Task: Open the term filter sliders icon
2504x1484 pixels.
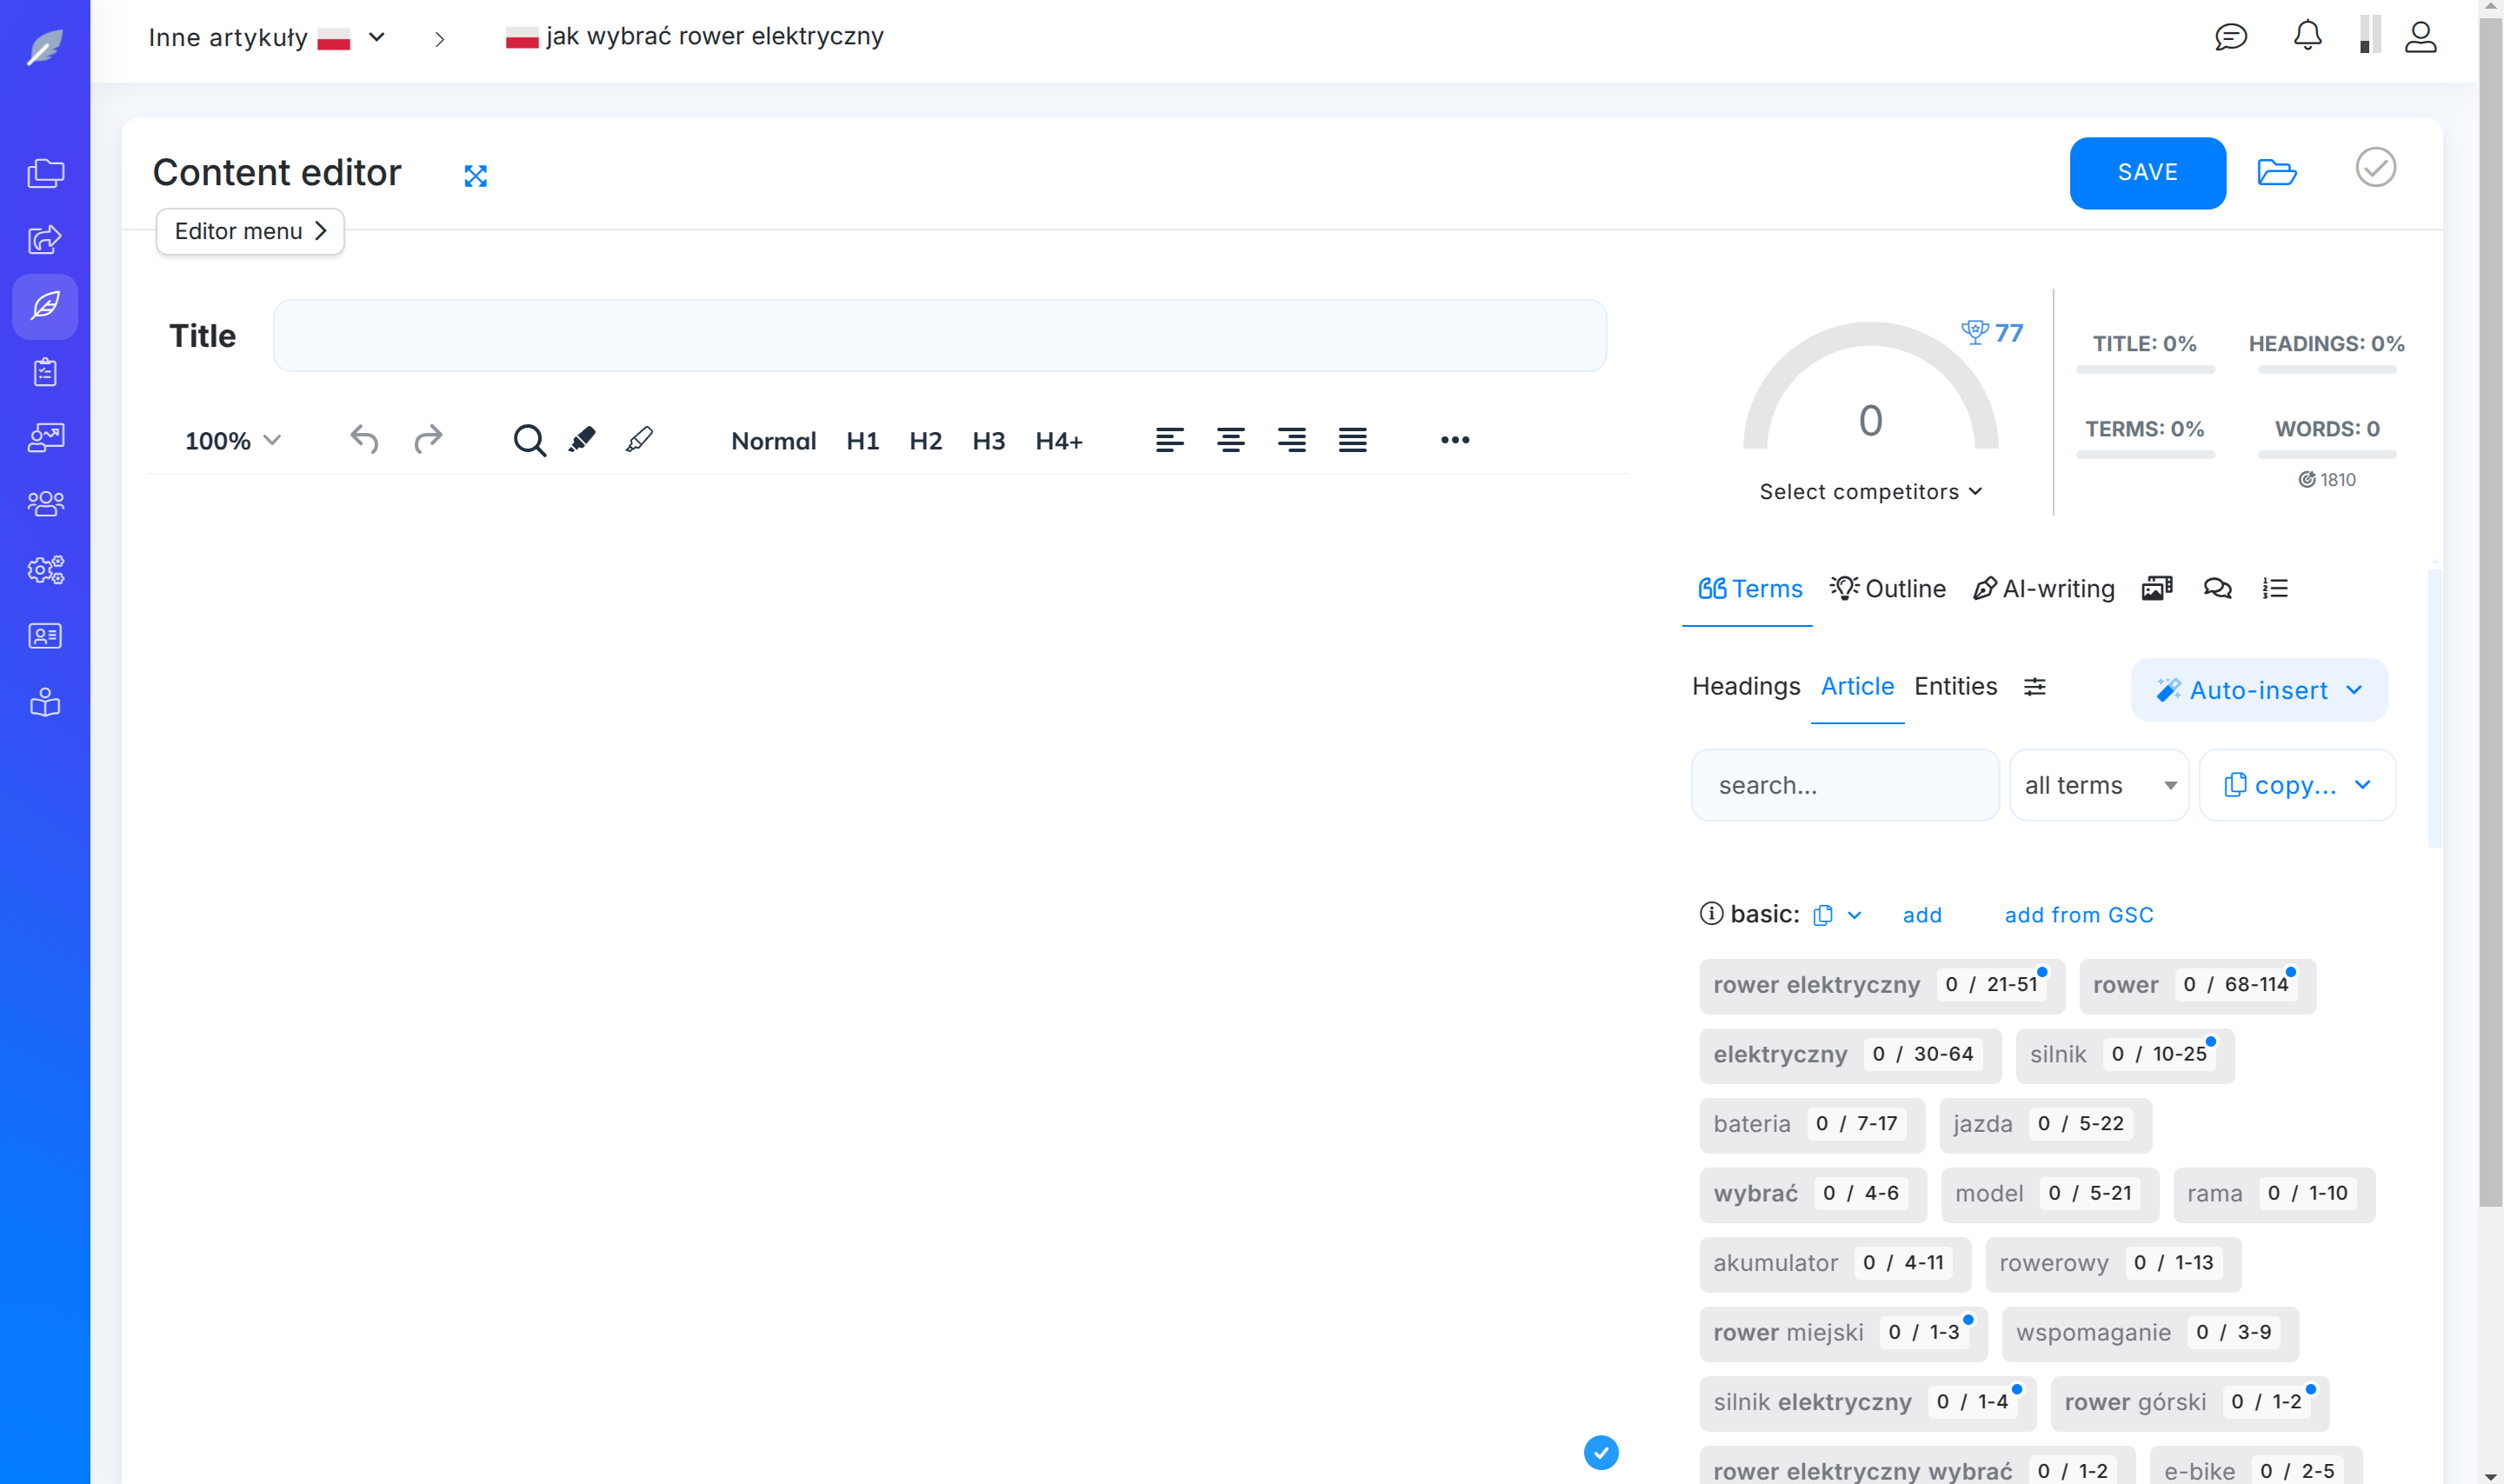Action: [x=2035, y=687]
